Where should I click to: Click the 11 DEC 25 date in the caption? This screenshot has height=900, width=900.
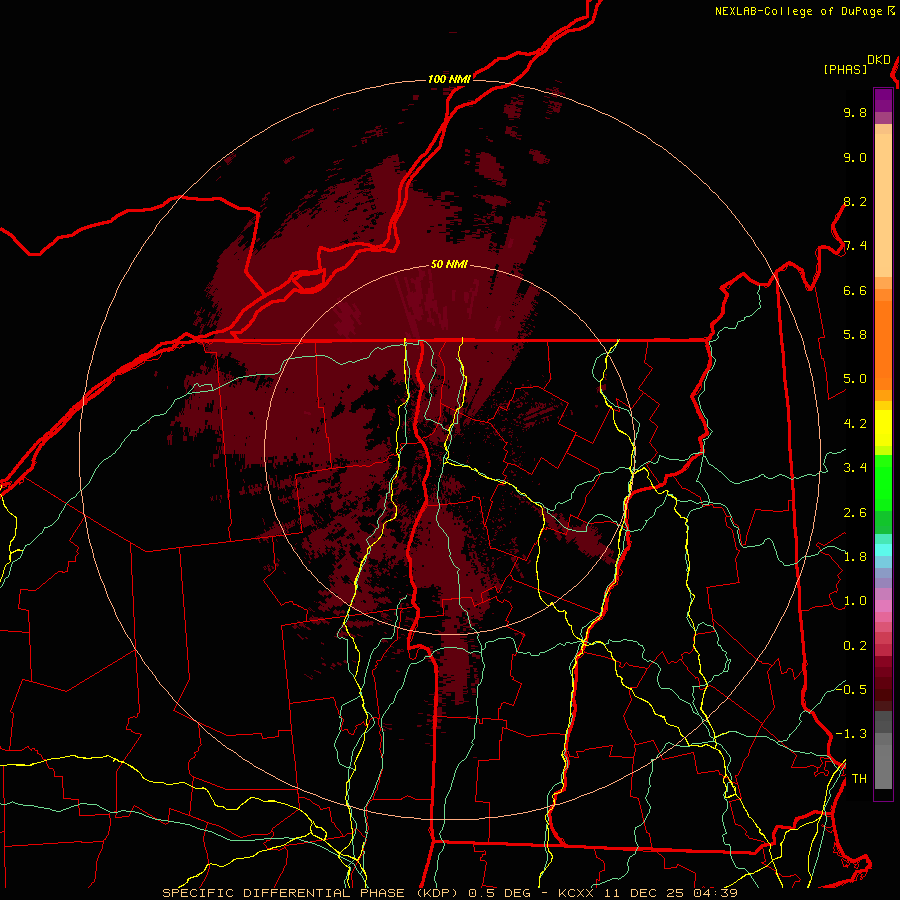click(x=645, y=893)
